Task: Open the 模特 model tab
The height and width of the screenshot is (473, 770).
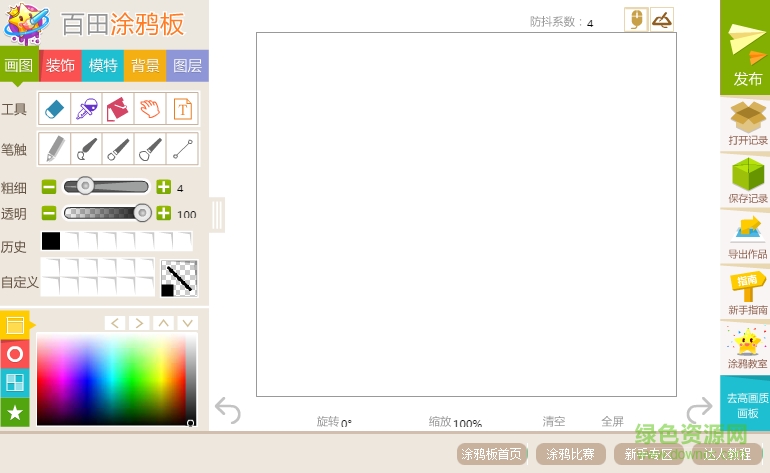Action: (x=103, y=65)
